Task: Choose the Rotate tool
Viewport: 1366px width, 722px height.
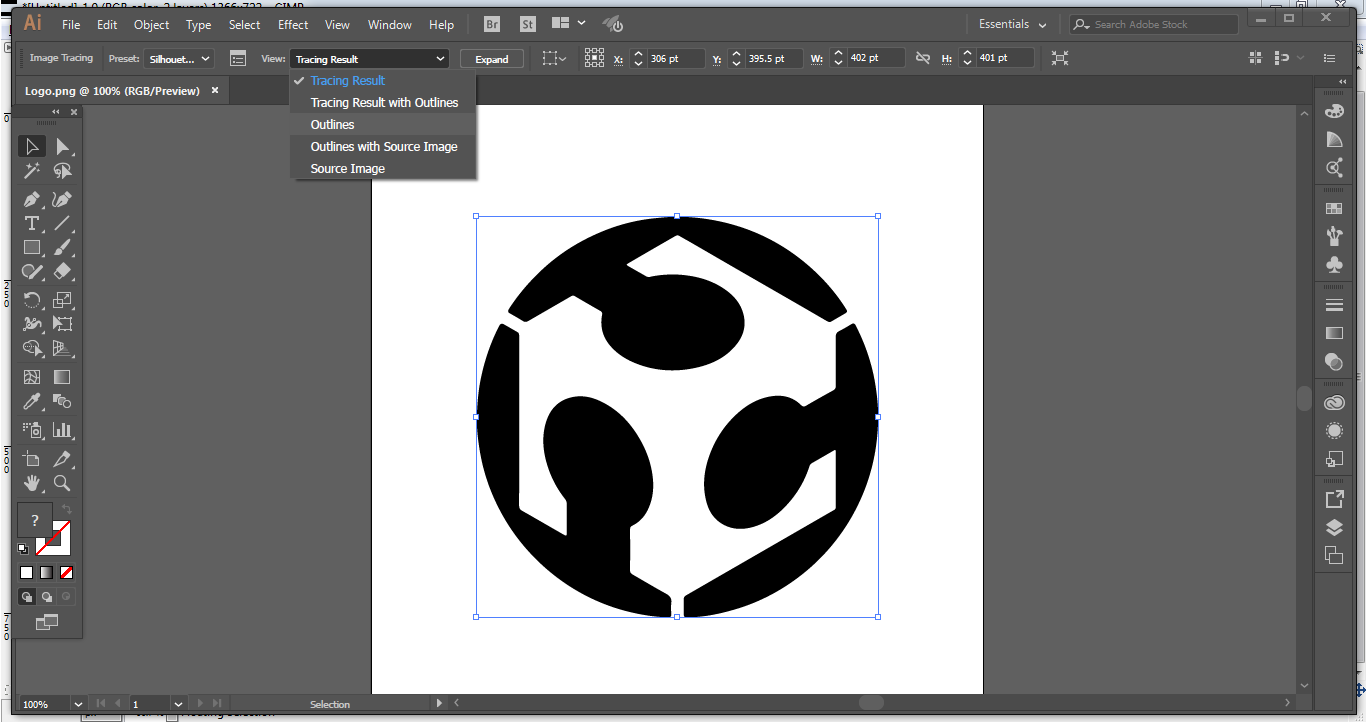Action: coord(32,299)
